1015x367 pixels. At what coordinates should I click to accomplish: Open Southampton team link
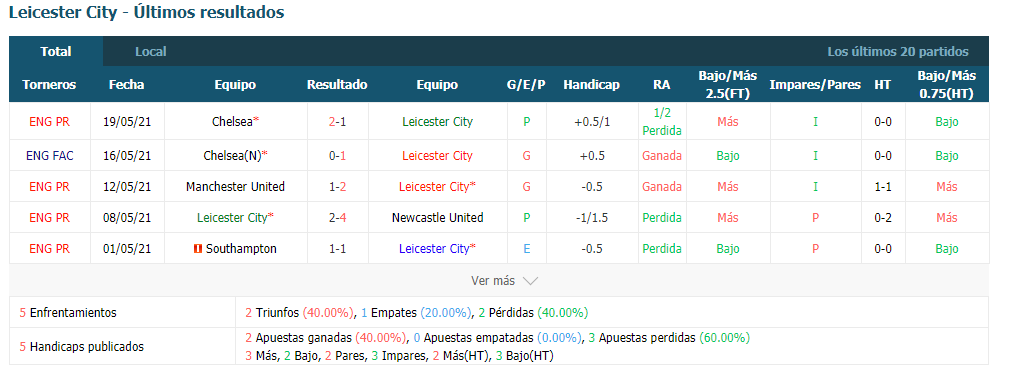click(241, 249)
